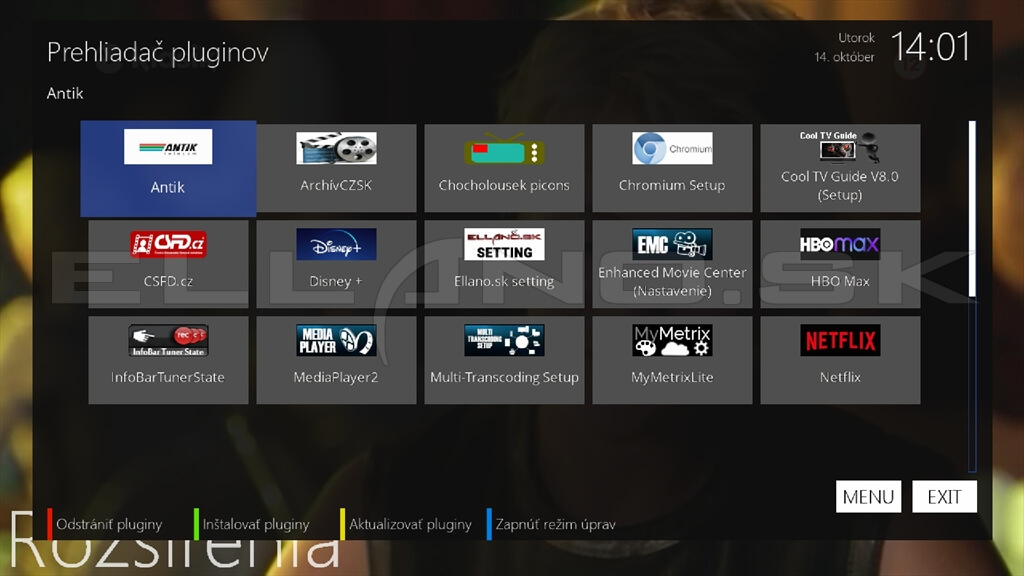Launch the Netflix plugin
The width and height of the screenshot is (1024, 576).
point(840,360)
